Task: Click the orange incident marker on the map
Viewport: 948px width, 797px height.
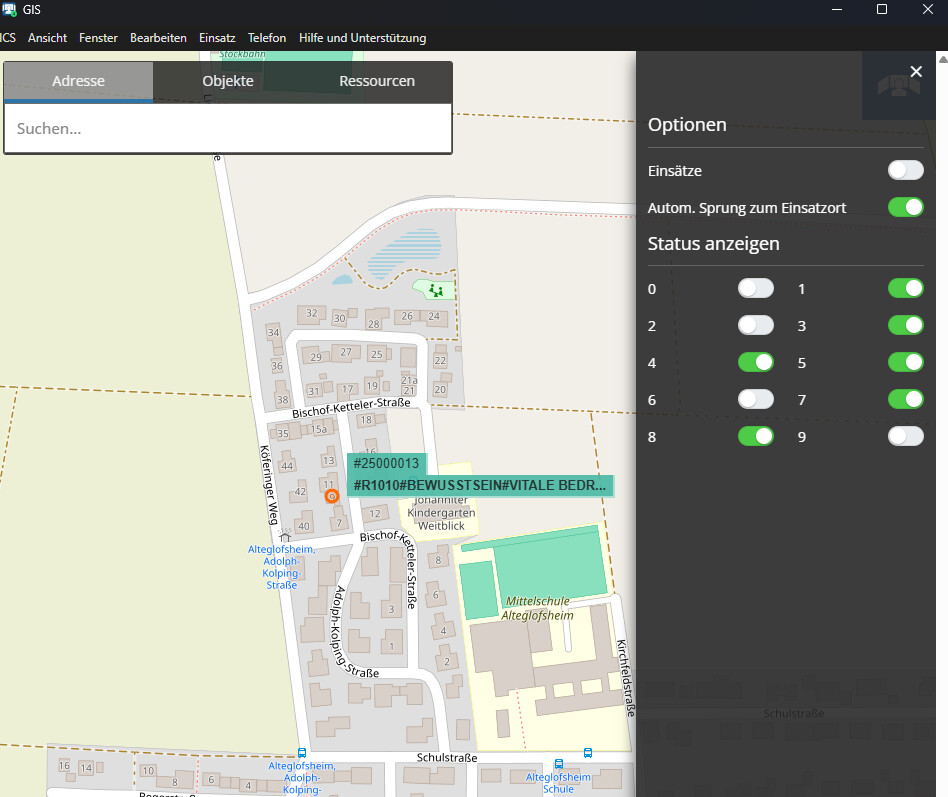Action: pos(332,495)
